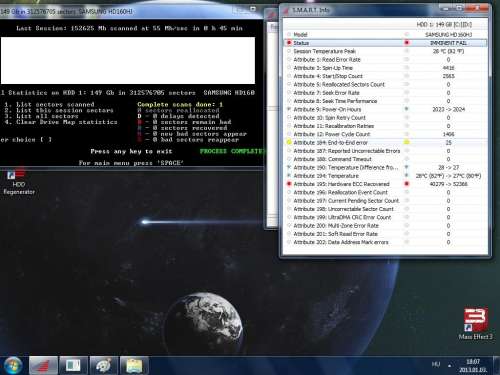Open the taskbar clock showing 18:07
500x375 pixels.
tap(473, 366)
